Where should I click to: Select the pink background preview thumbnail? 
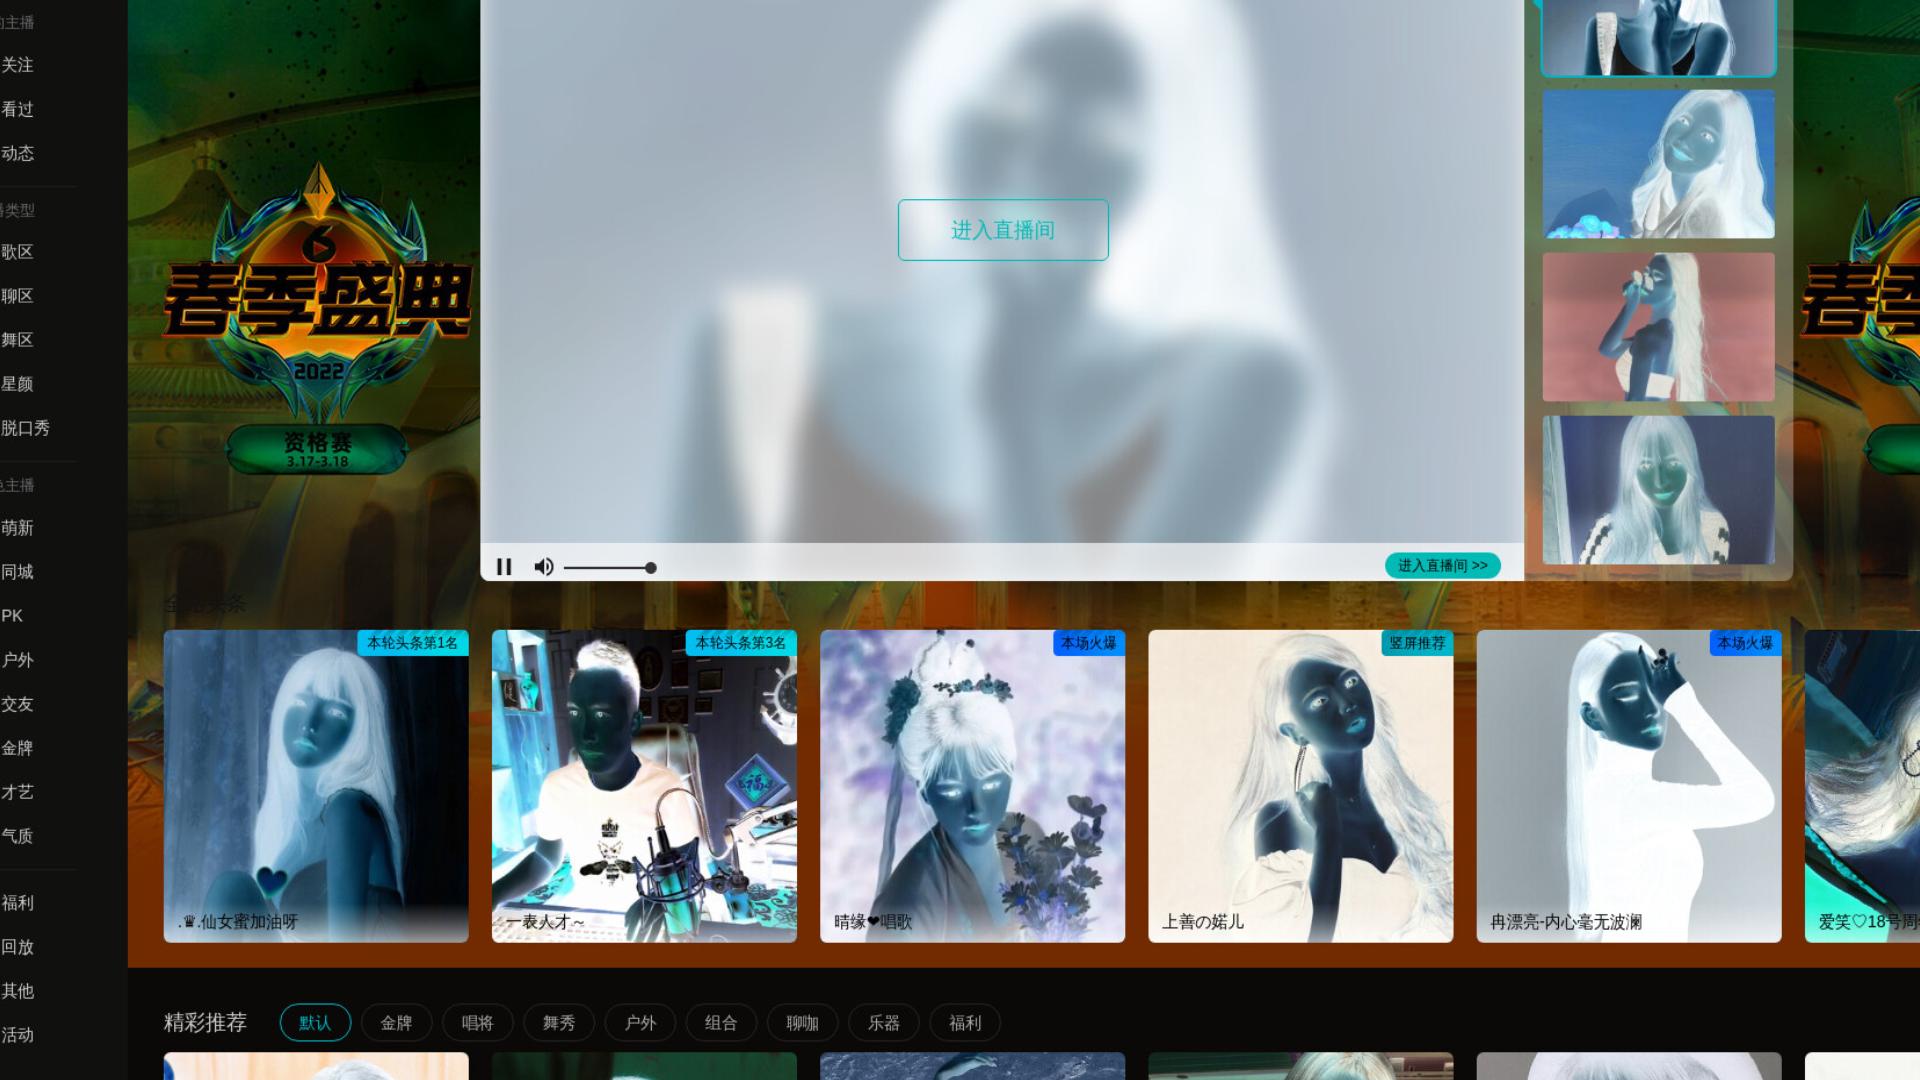(1658, 327)
